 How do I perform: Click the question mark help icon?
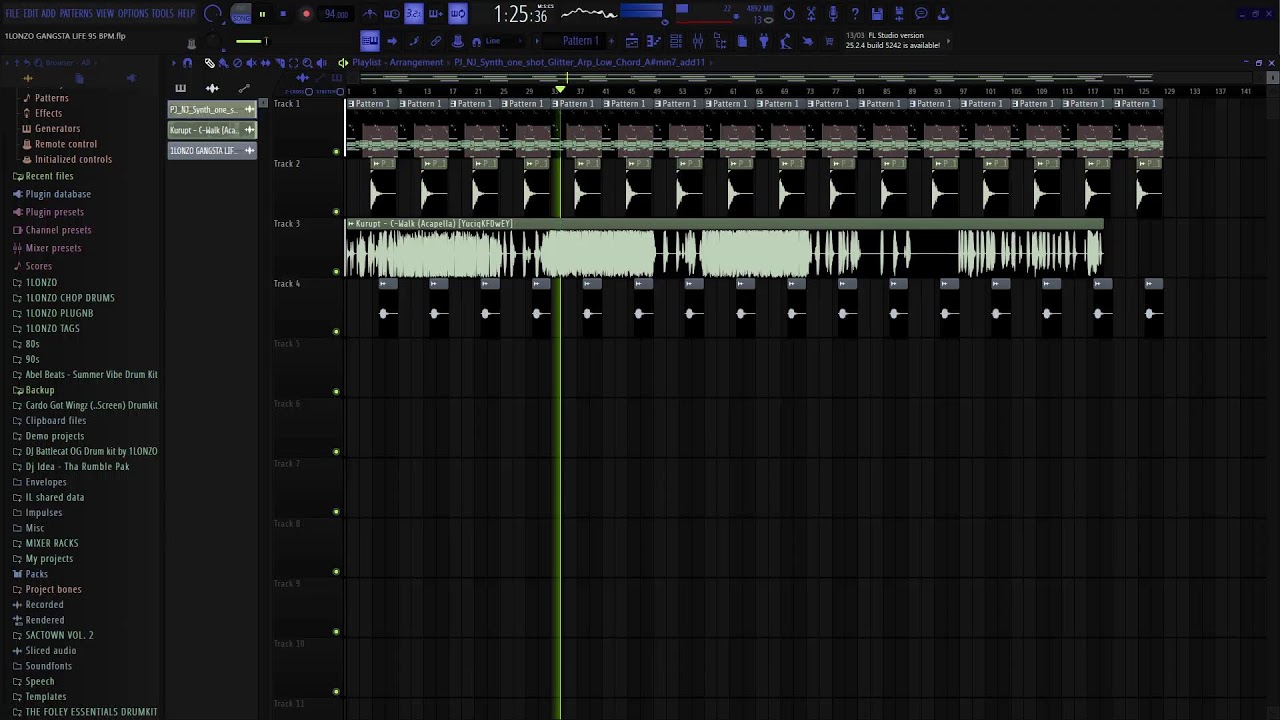tap(855, 14)
